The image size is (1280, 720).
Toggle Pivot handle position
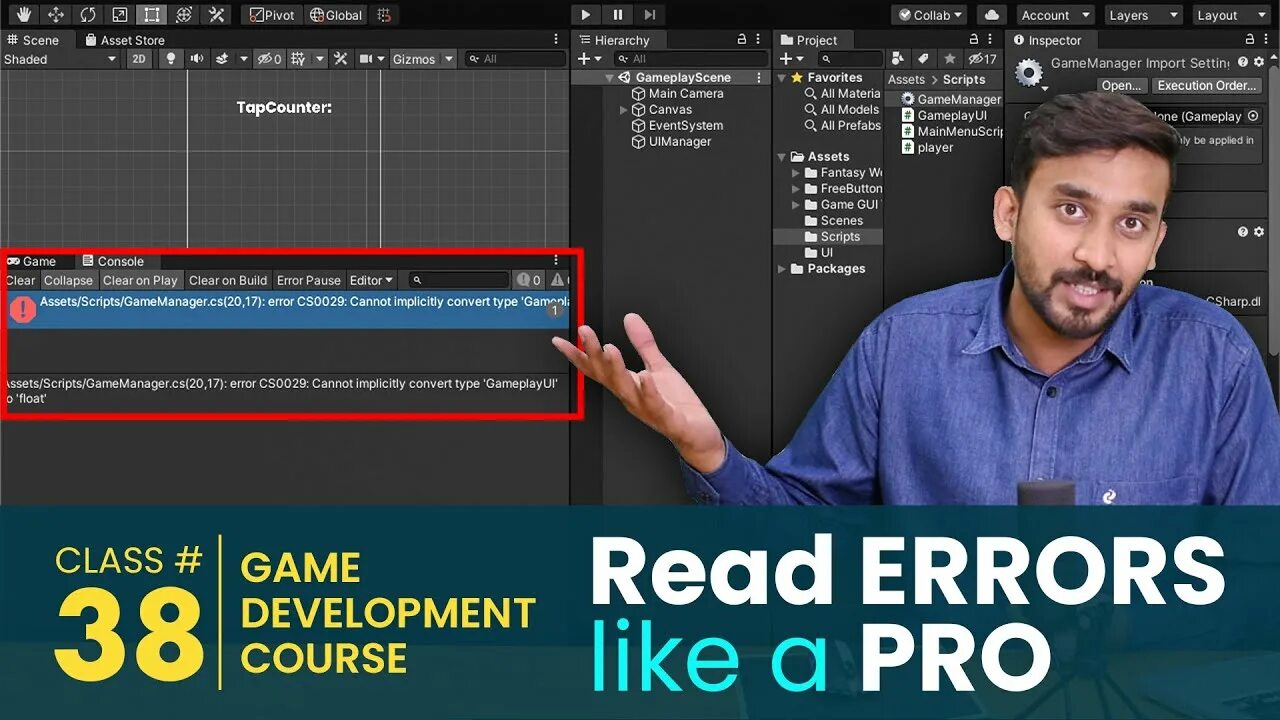click(272, 15)
